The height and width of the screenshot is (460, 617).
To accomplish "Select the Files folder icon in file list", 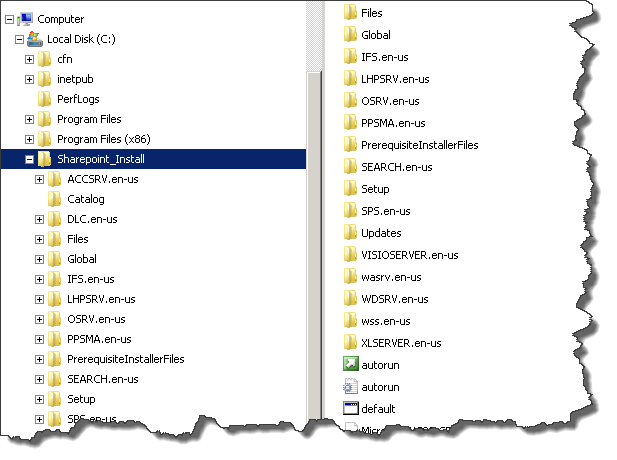I will (350, 13).
